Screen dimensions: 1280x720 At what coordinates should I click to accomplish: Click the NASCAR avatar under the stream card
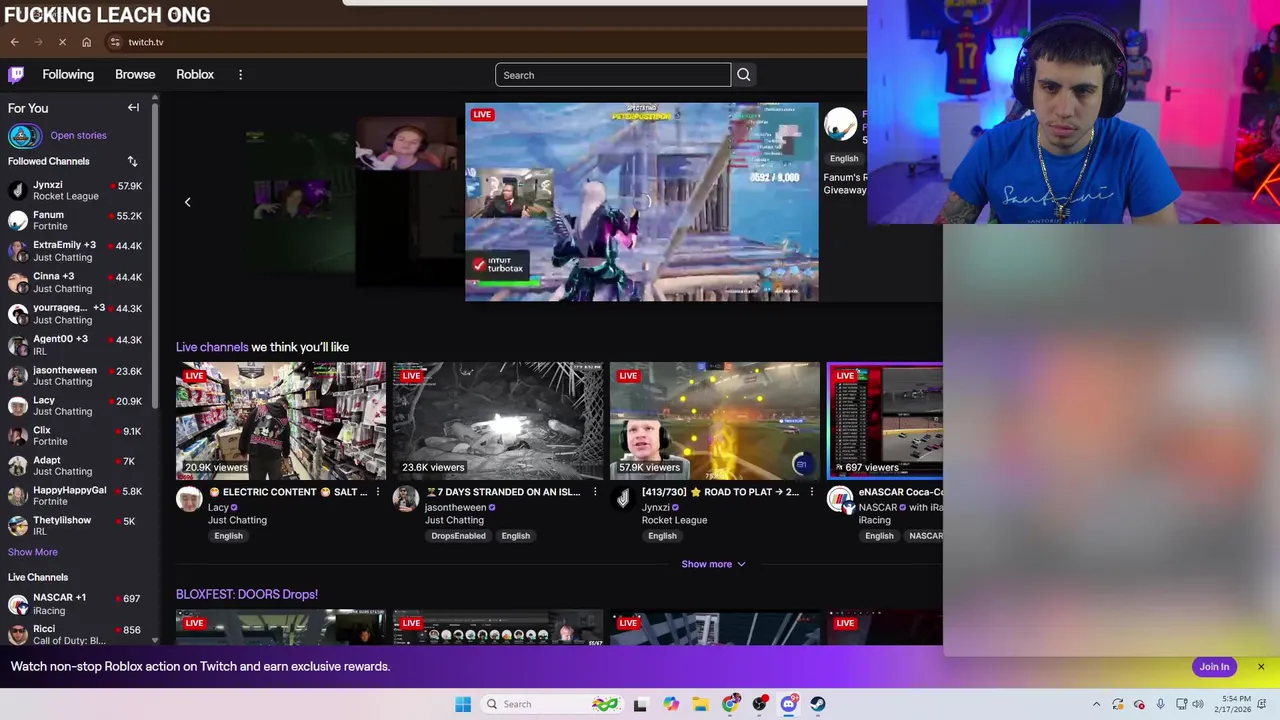840,499
